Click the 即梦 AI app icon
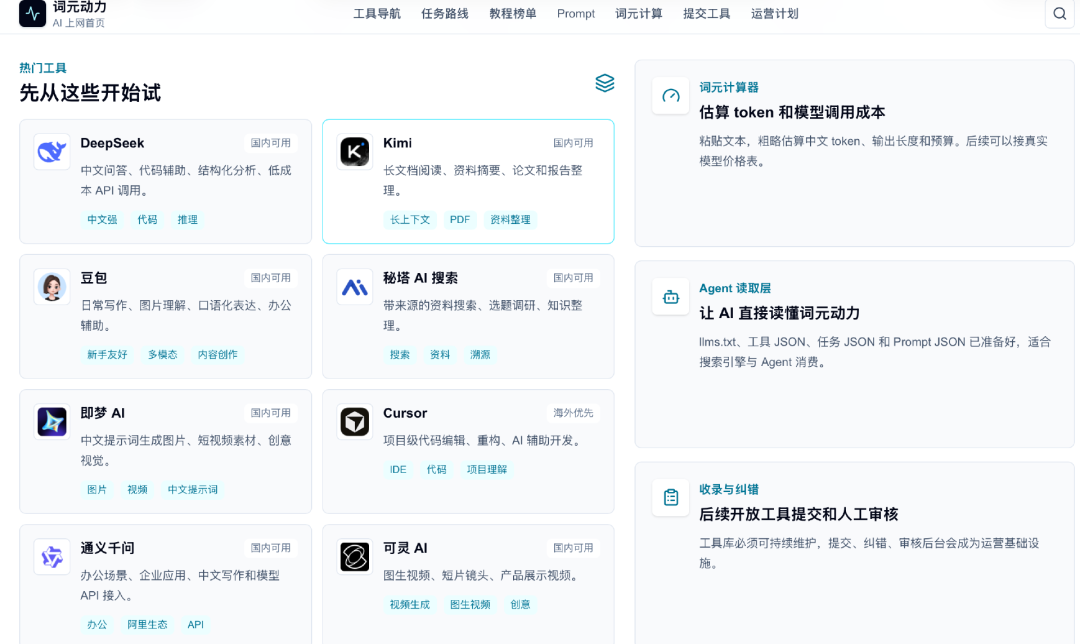1080x644 pixels. coord(52,422)
